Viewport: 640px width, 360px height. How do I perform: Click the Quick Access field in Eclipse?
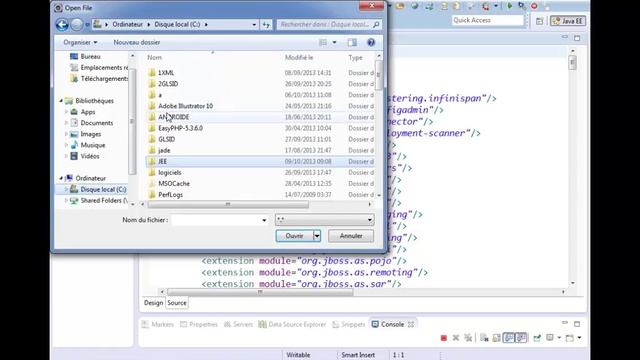(488, 20)
